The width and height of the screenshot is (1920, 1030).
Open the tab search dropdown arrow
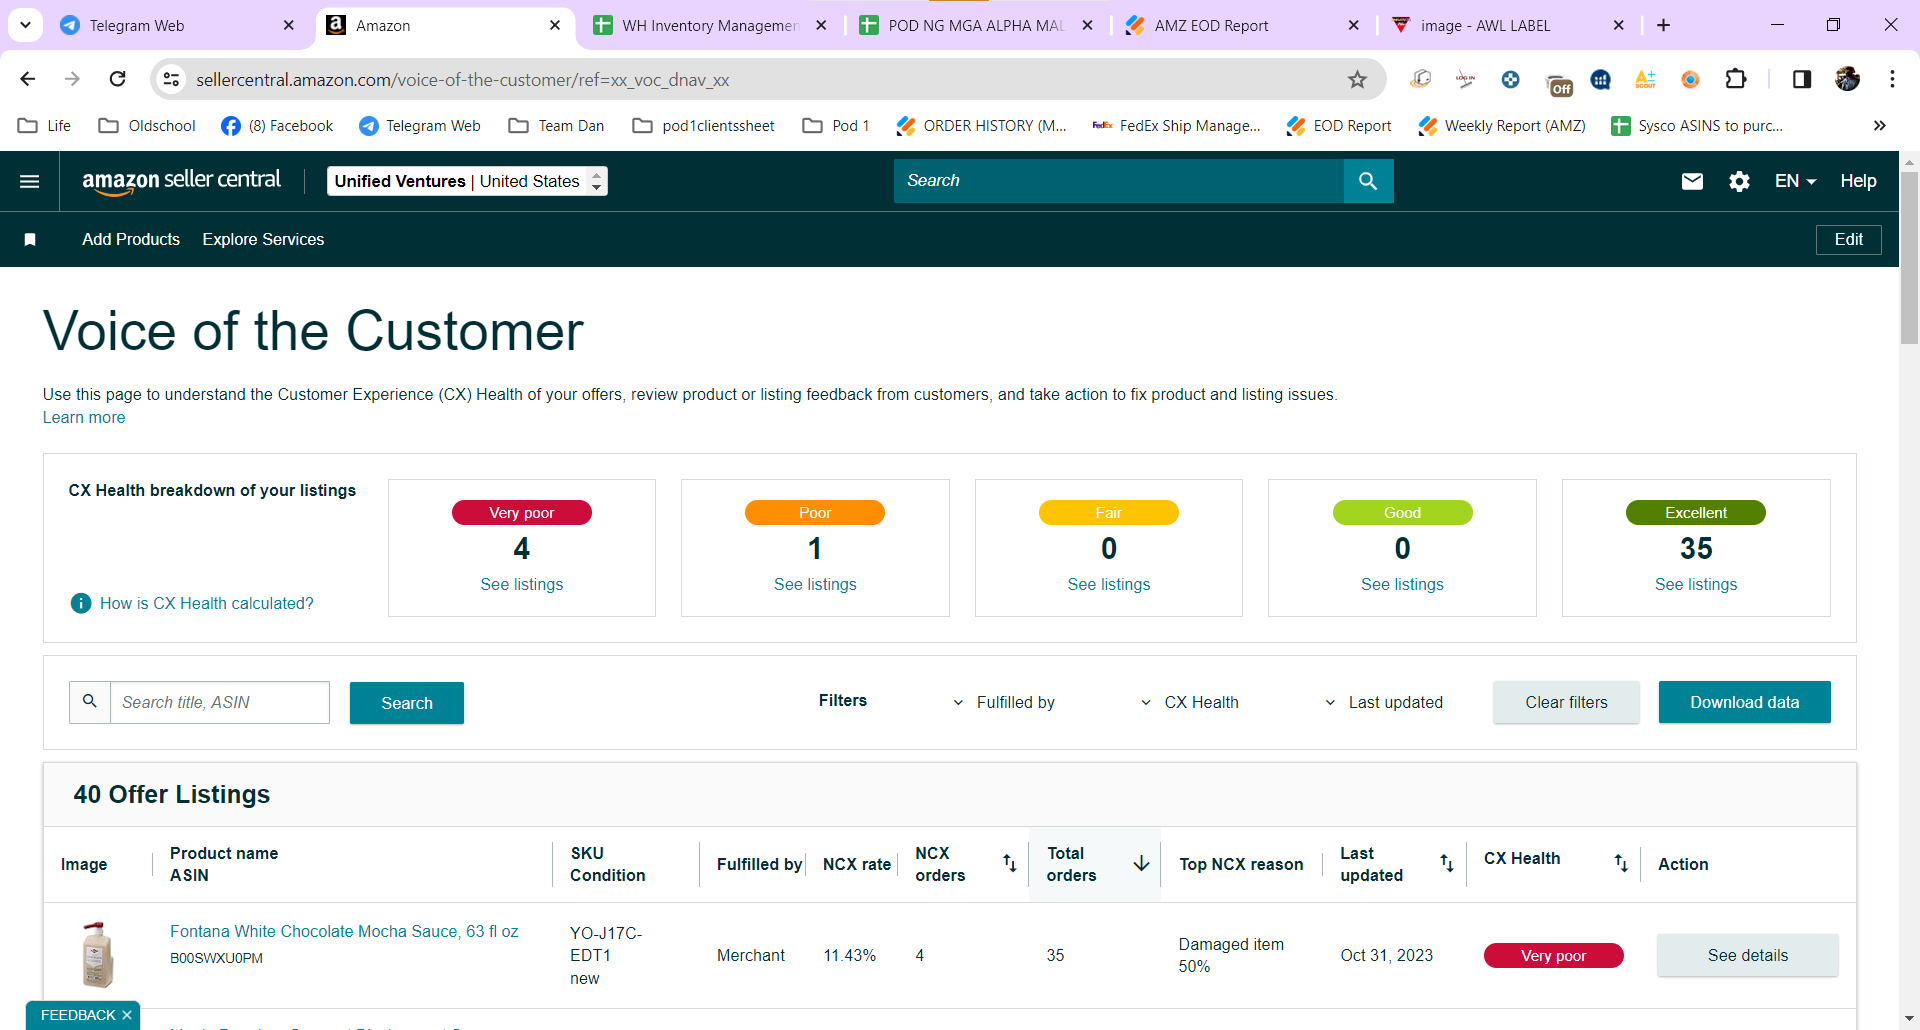[25, 25]
